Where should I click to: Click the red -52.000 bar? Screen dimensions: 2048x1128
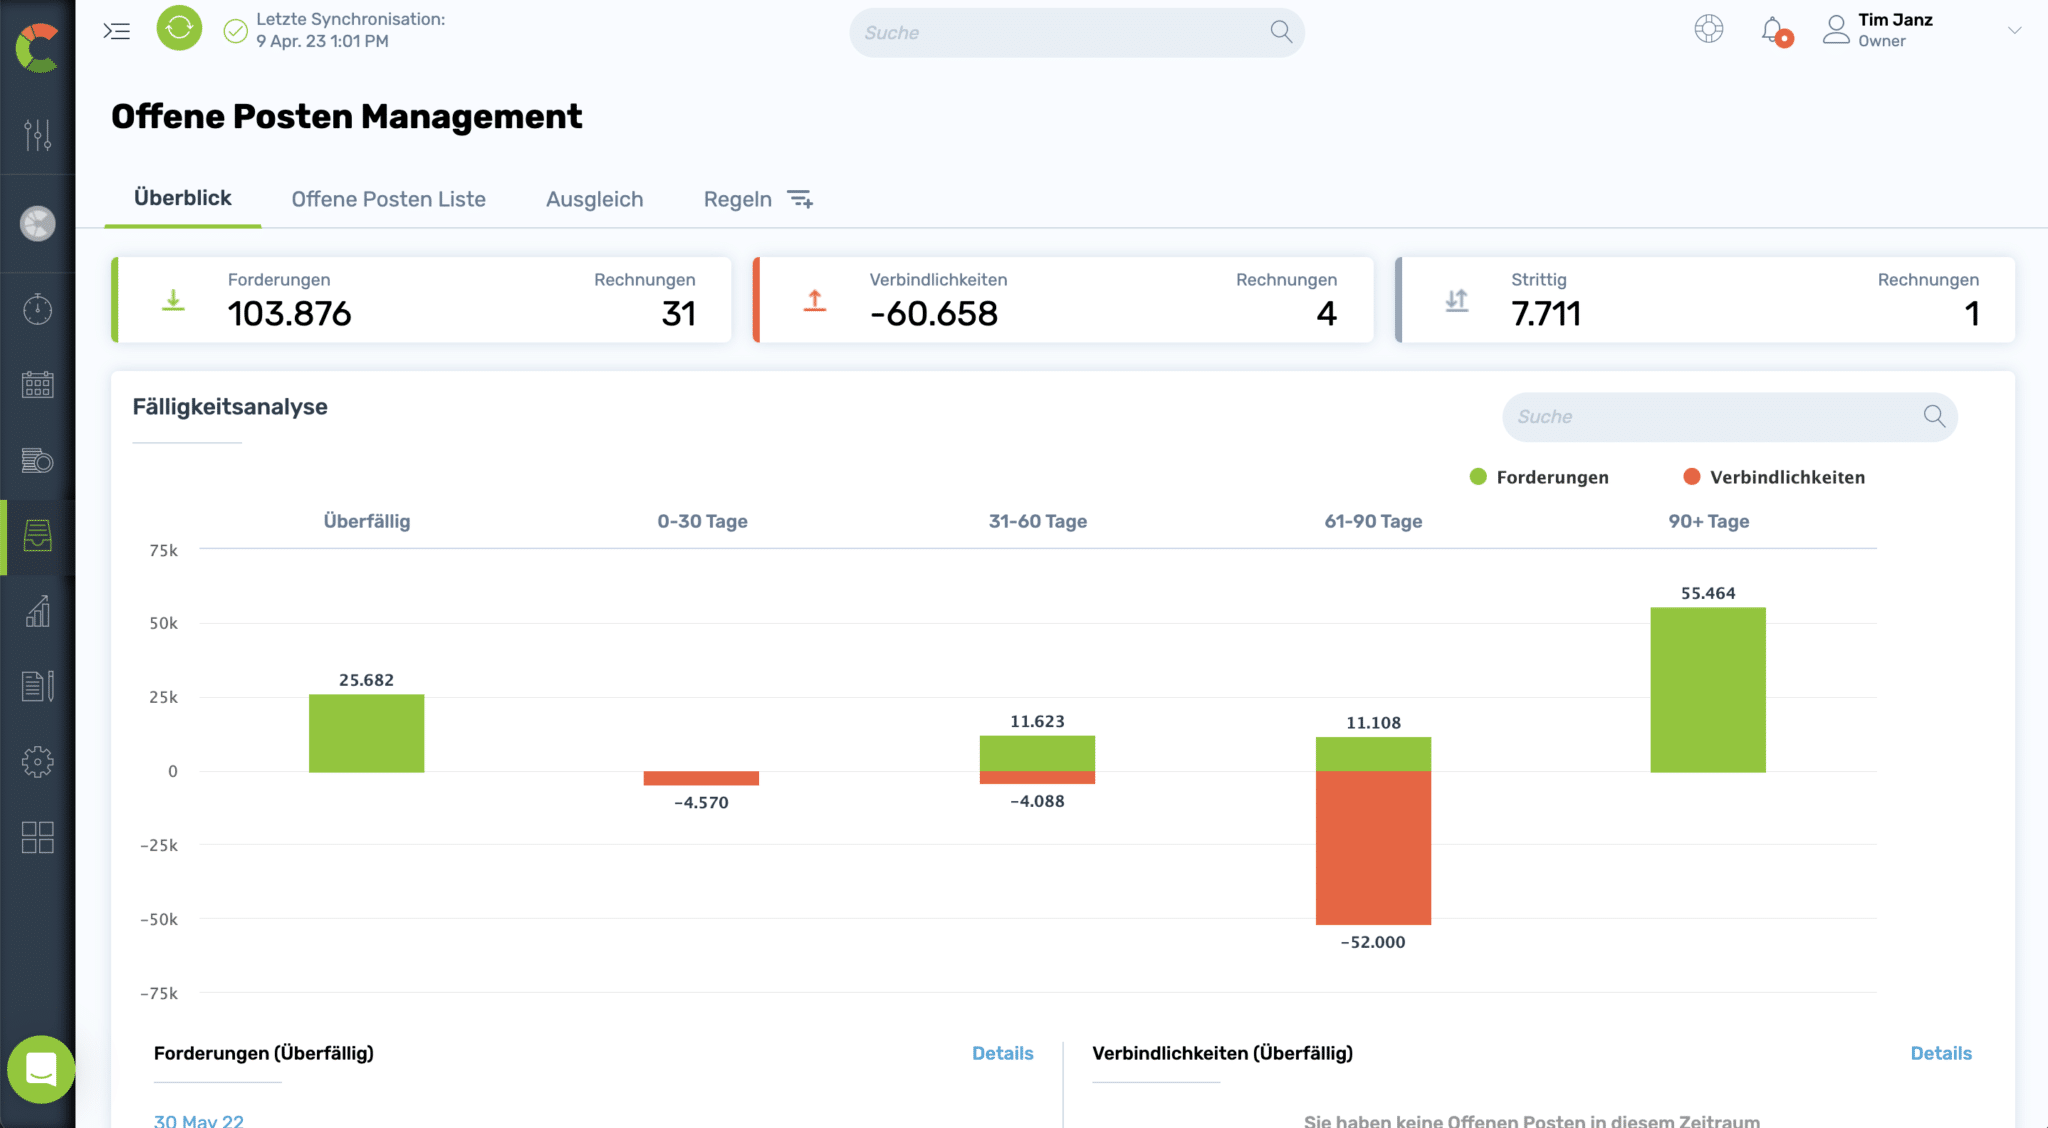[x=1372, y=848]
